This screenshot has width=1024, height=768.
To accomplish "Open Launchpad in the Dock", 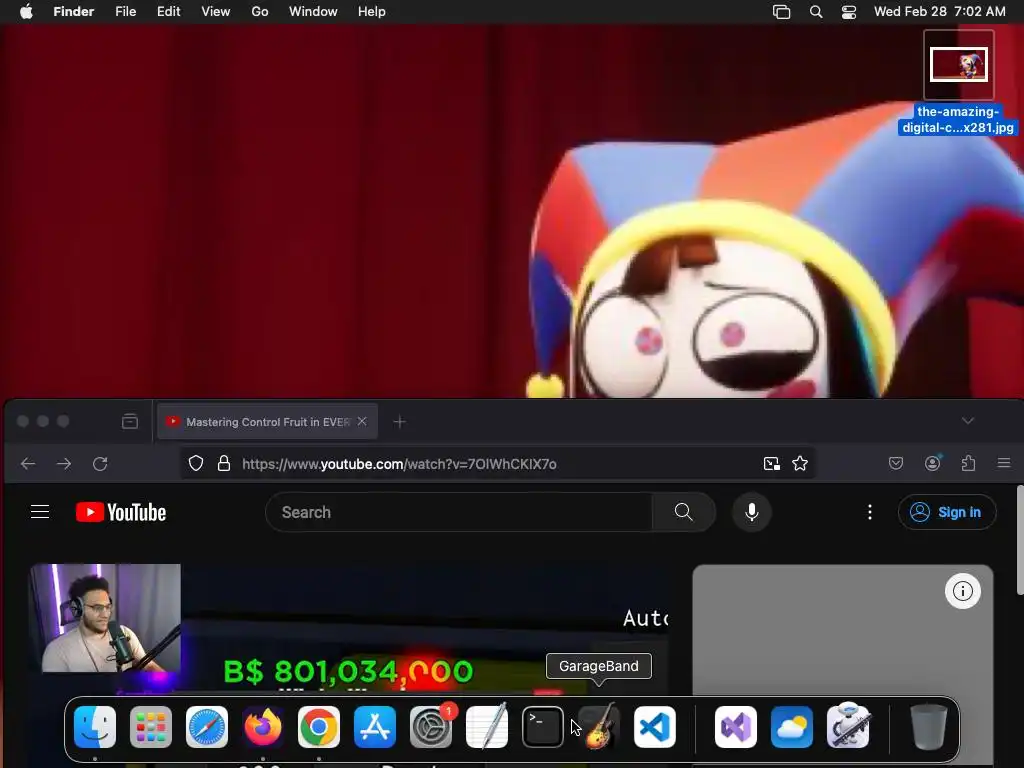I will click(x=151, y=727).
